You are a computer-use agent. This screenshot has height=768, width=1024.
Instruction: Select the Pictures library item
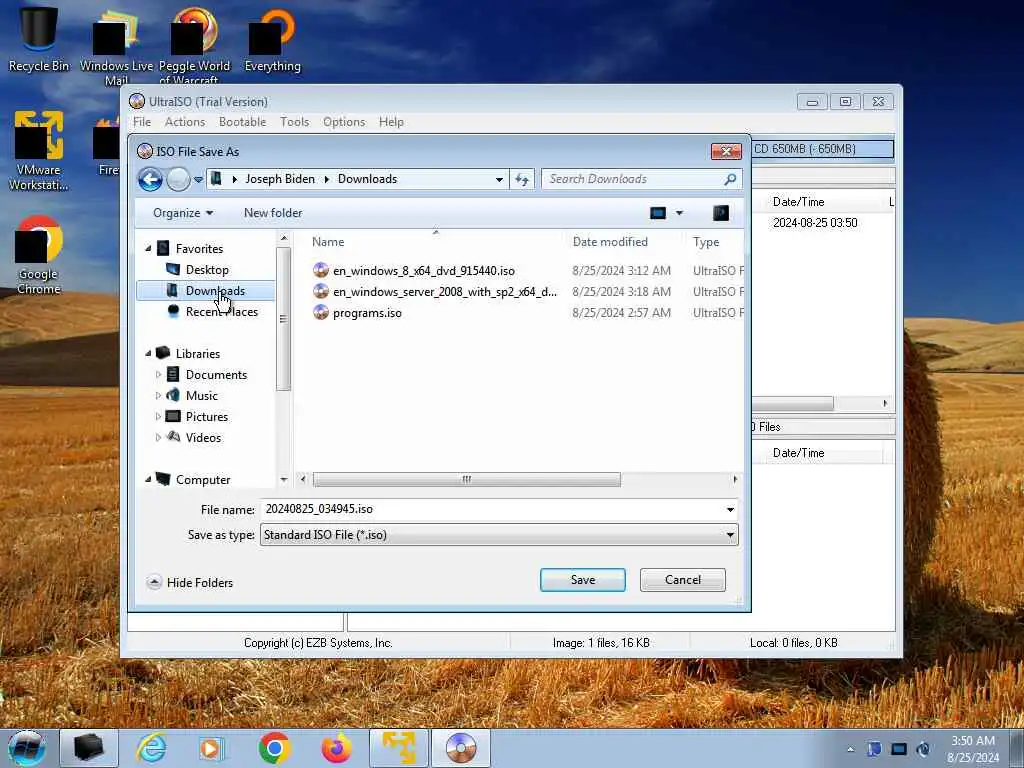[x=206, y=417]
